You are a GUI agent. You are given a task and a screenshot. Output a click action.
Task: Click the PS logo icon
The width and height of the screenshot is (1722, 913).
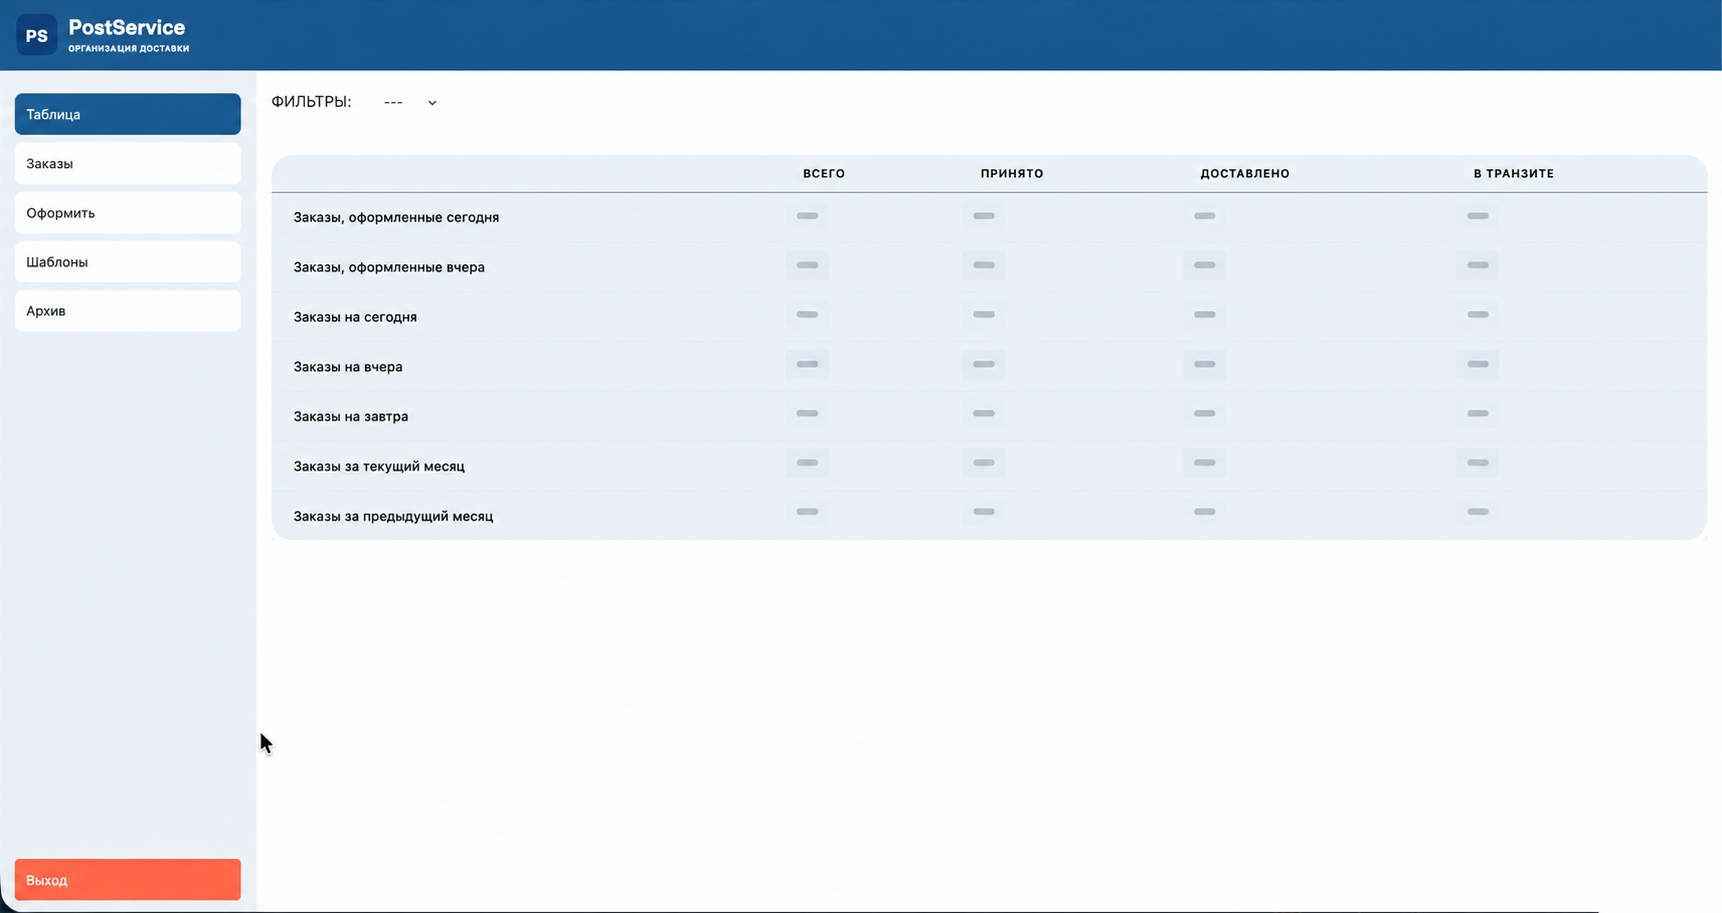tap(37, 35)
